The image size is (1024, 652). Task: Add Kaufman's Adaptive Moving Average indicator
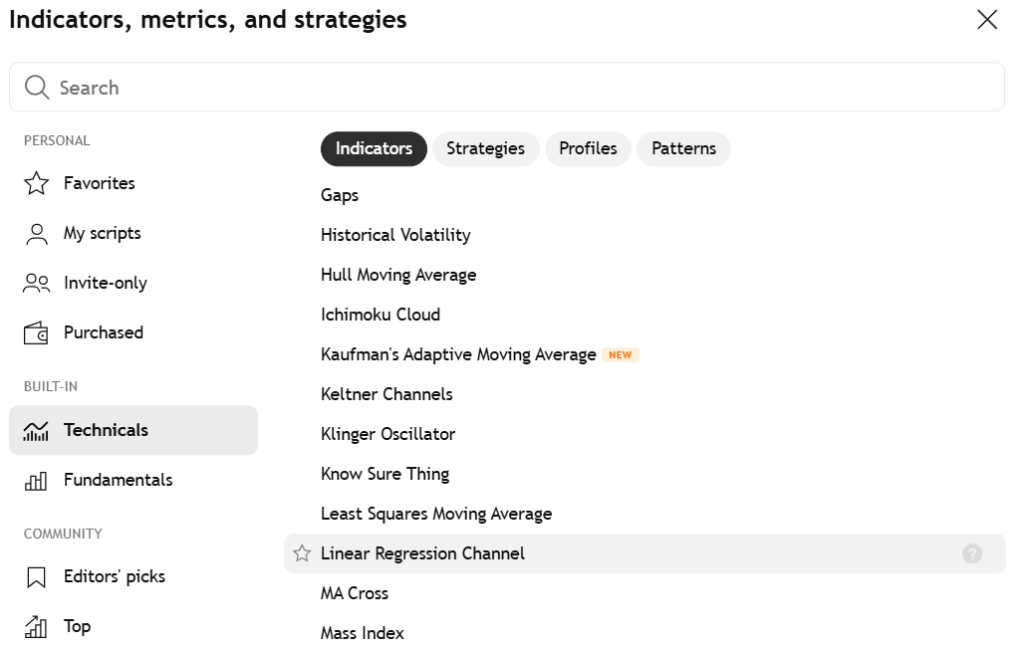pyautogui.click(x=458, y=354)
